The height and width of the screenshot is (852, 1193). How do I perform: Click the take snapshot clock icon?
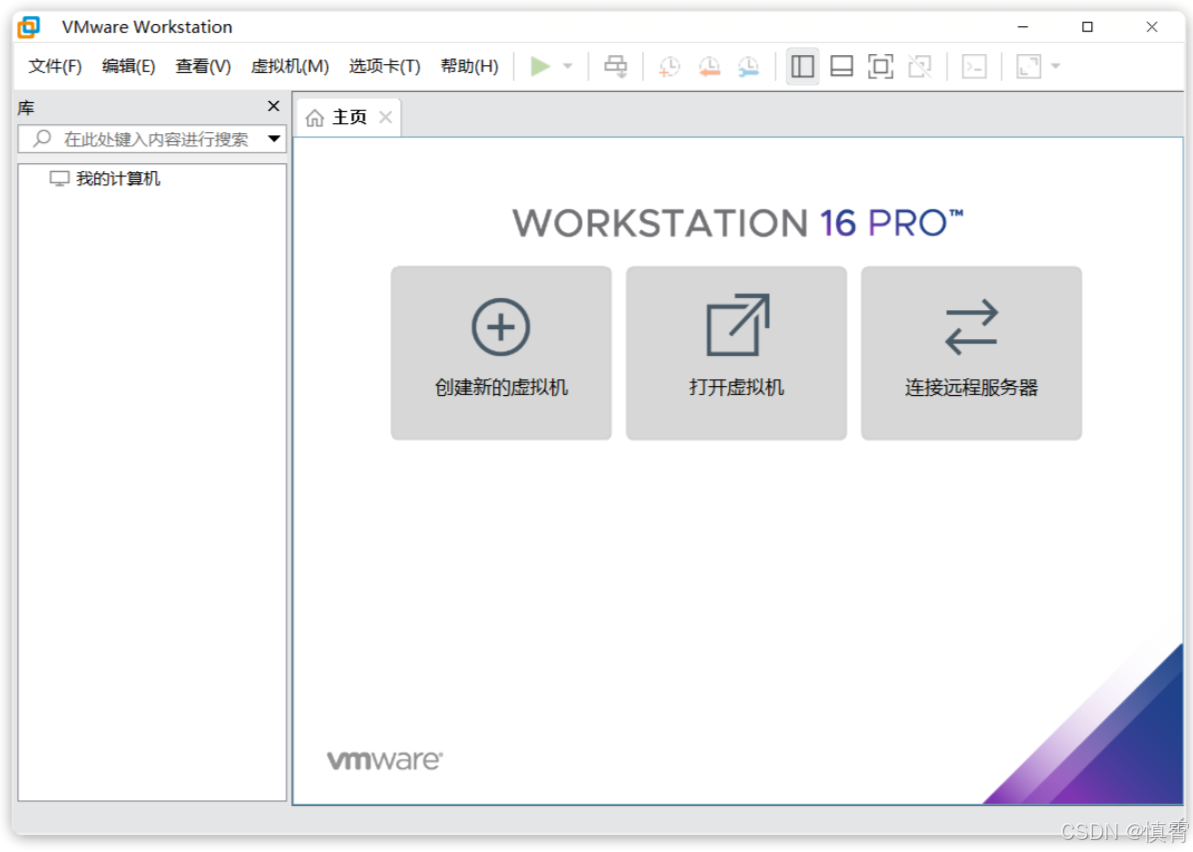coord(669,66)
